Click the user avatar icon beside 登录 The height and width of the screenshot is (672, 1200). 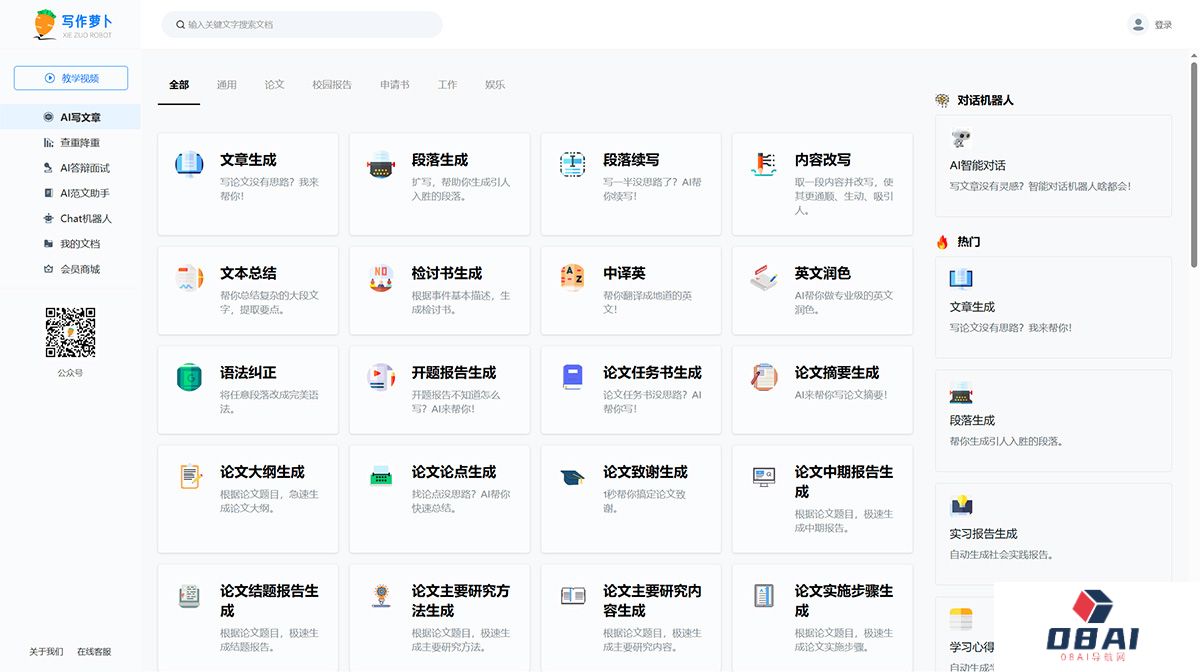point(1138,24)
